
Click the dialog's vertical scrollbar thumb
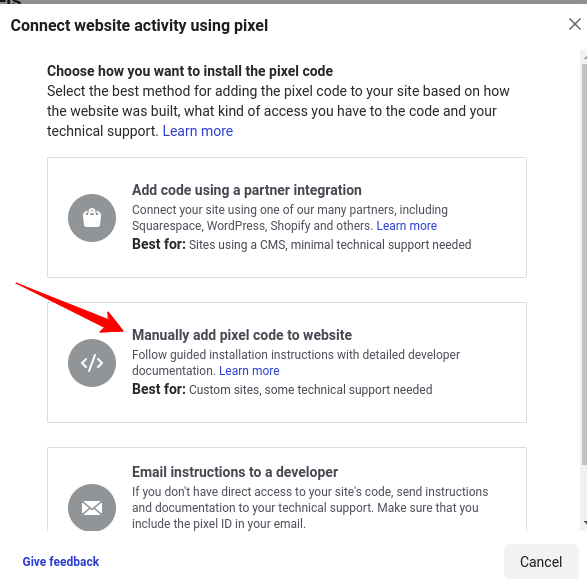584,264
